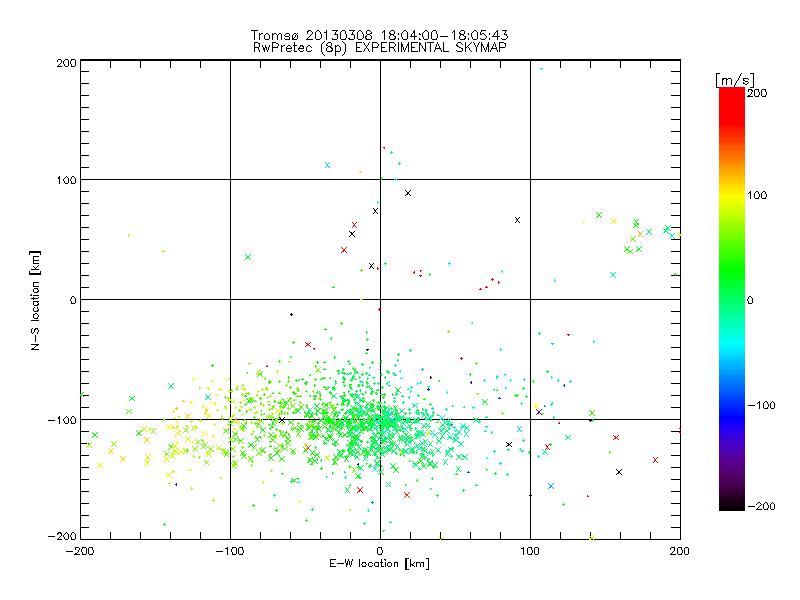Screen dimensions: 800x600
Task: Click the 'E-W location [km]' axis label
Action: 379,564
